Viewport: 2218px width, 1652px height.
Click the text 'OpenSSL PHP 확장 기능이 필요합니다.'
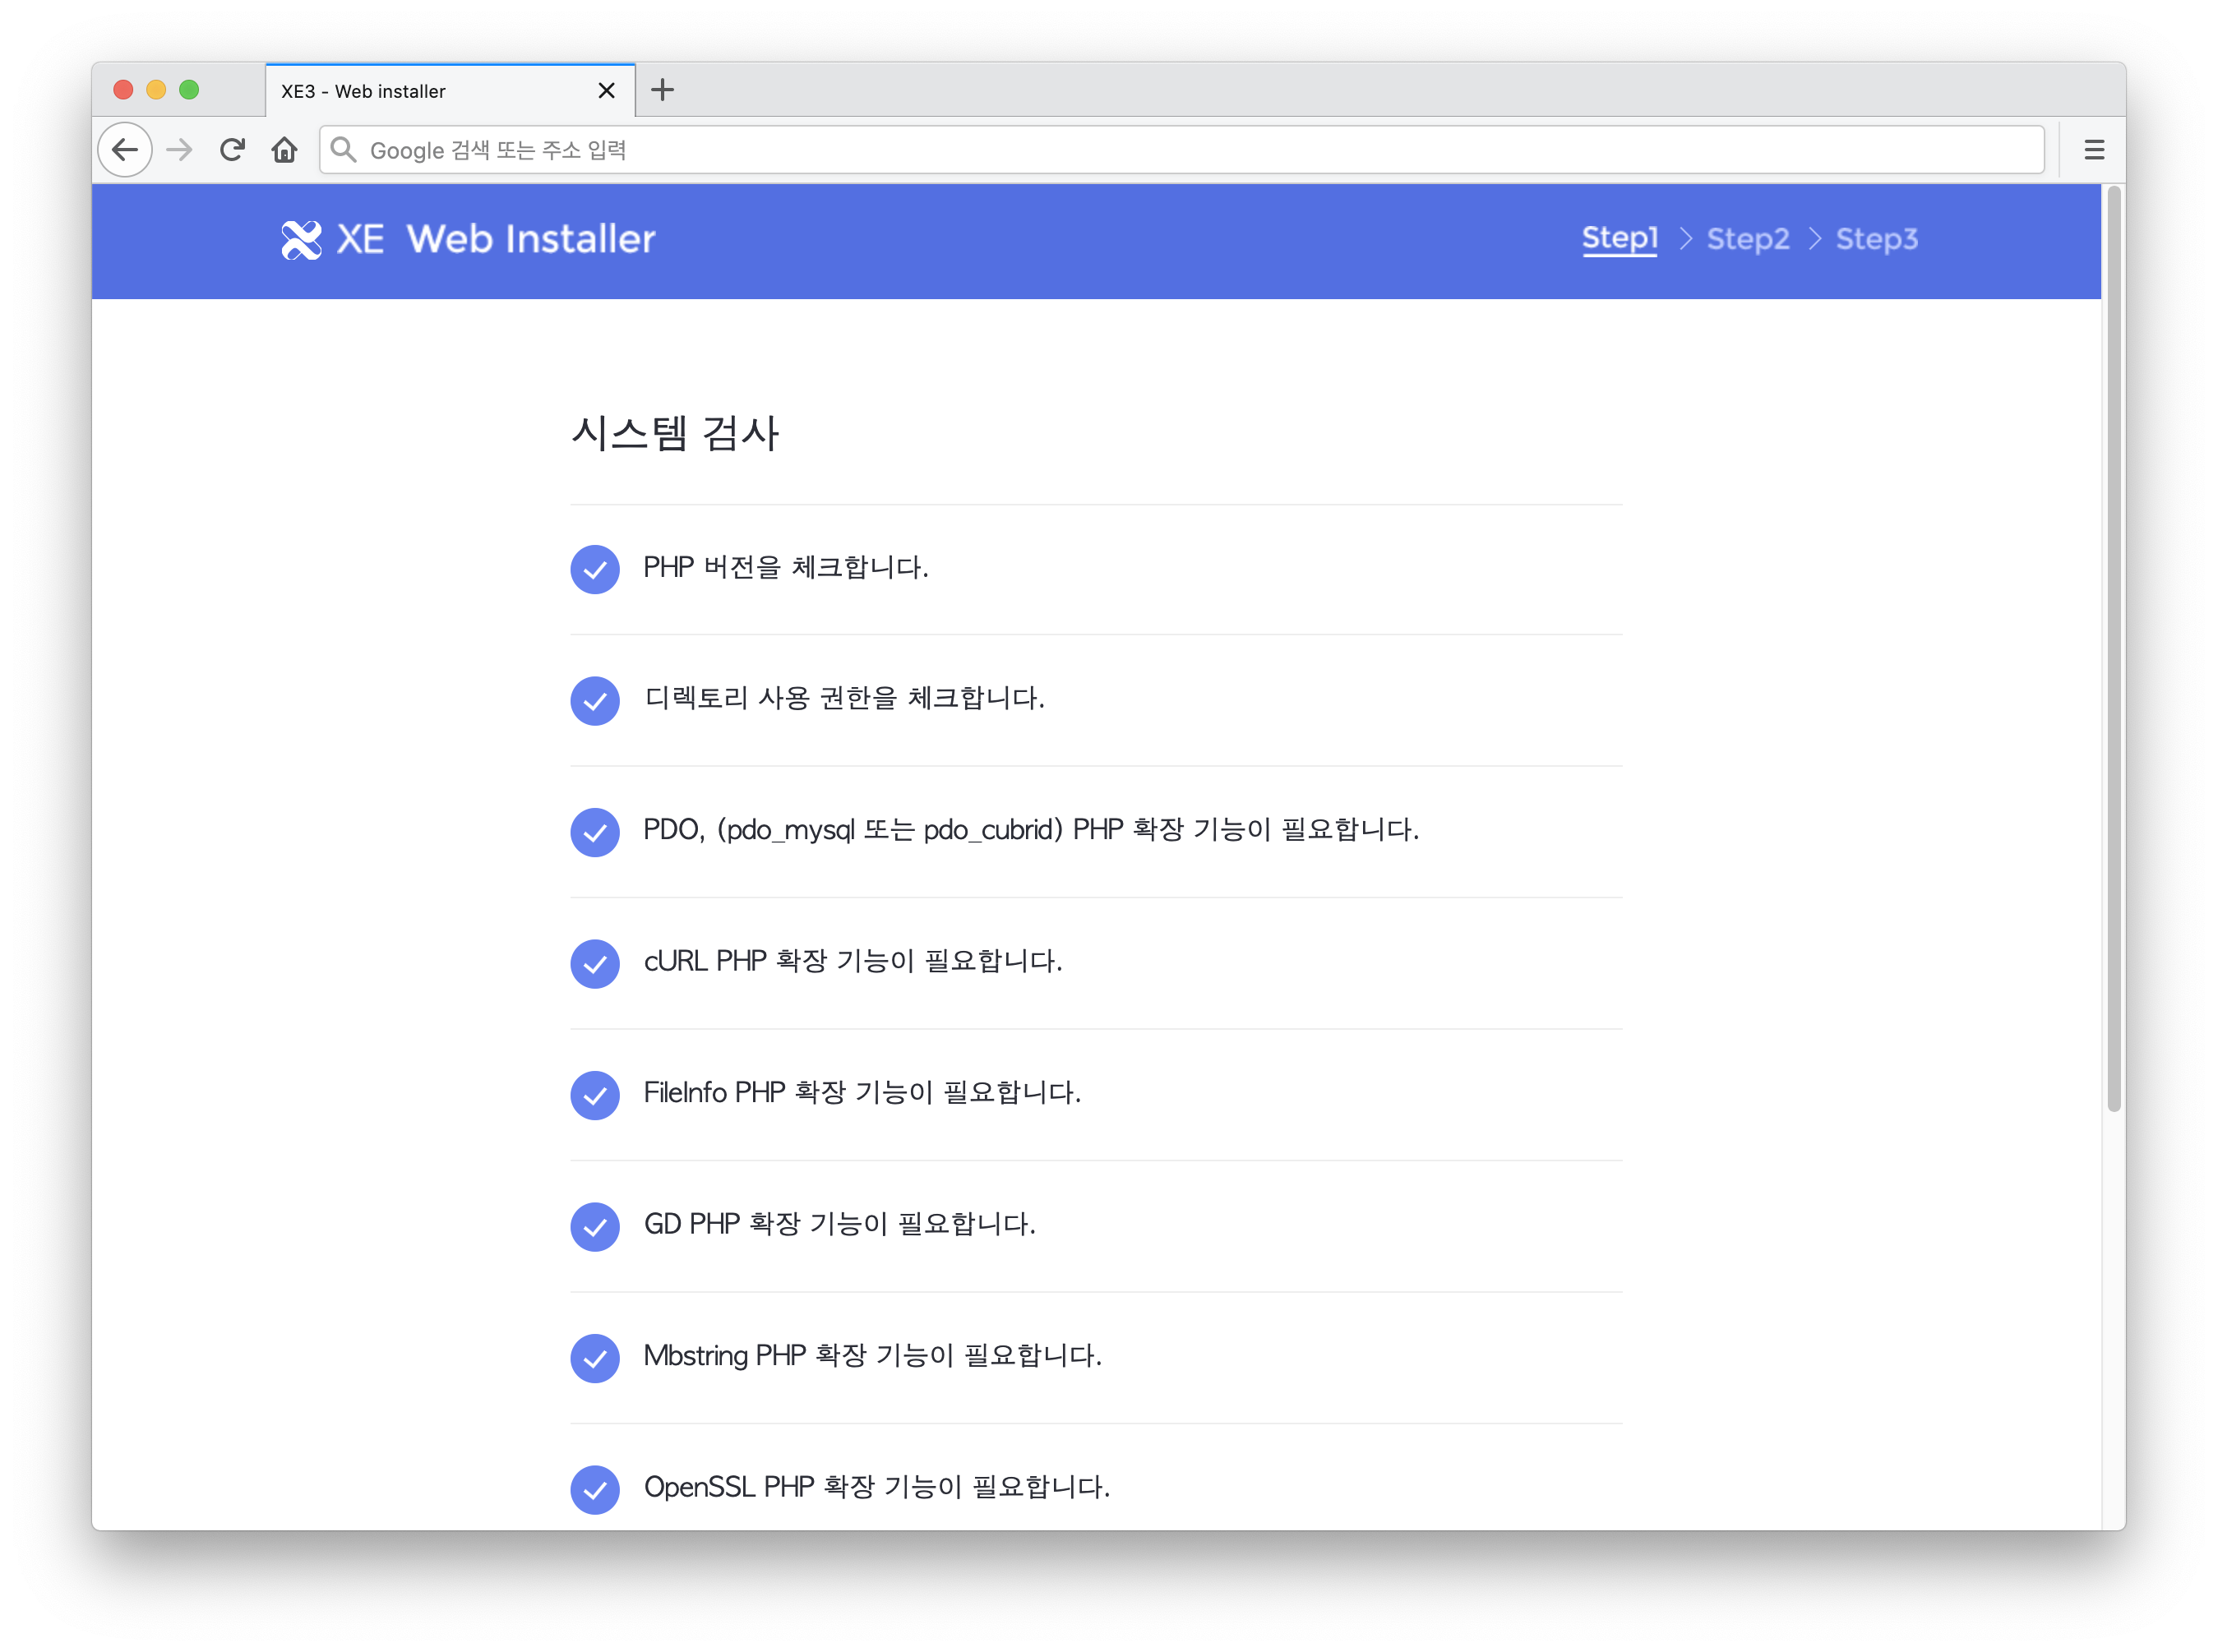tap(877, 1487)
